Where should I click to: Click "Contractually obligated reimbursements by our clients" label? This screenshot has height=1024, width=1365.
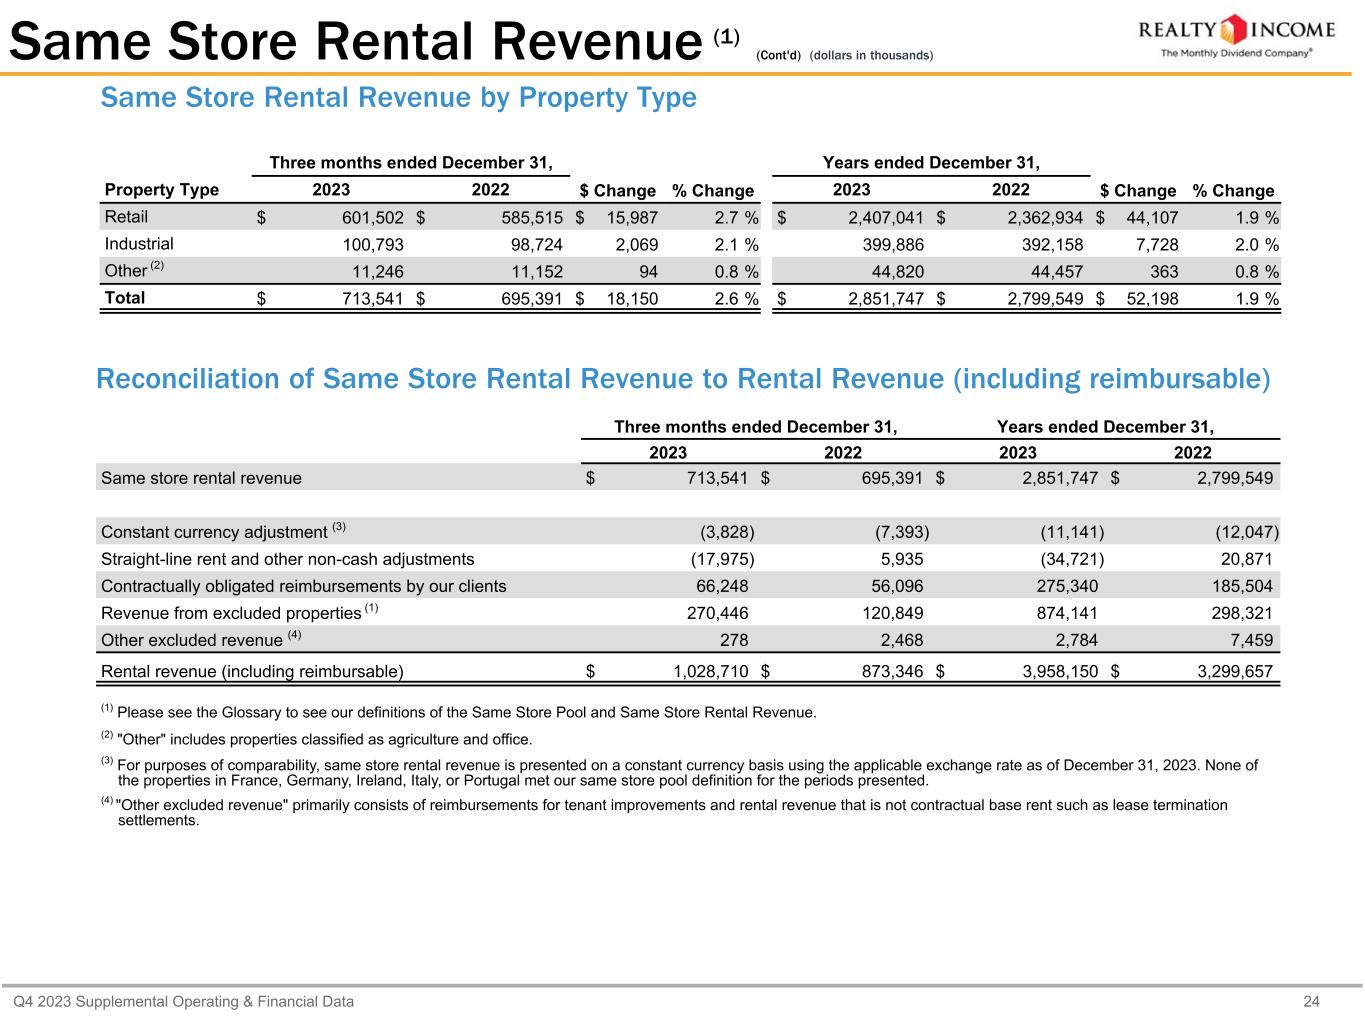click(x=304, y=586)
